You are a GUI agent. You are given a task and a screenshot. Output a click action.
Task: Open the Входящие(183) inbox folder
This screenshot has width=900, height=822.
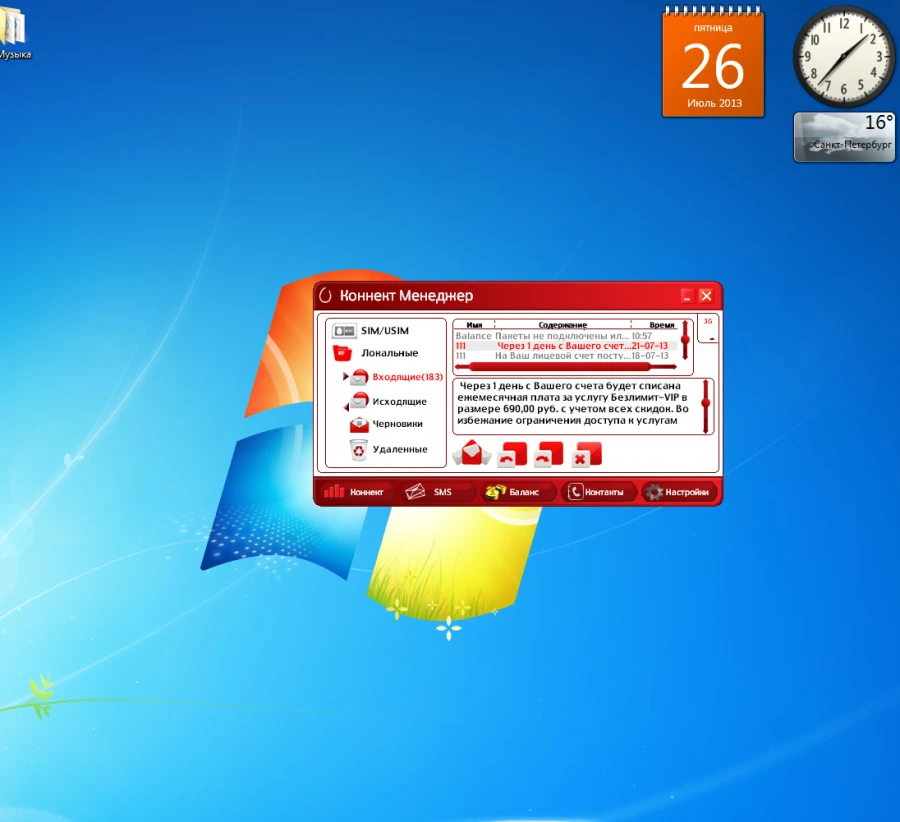396,377
